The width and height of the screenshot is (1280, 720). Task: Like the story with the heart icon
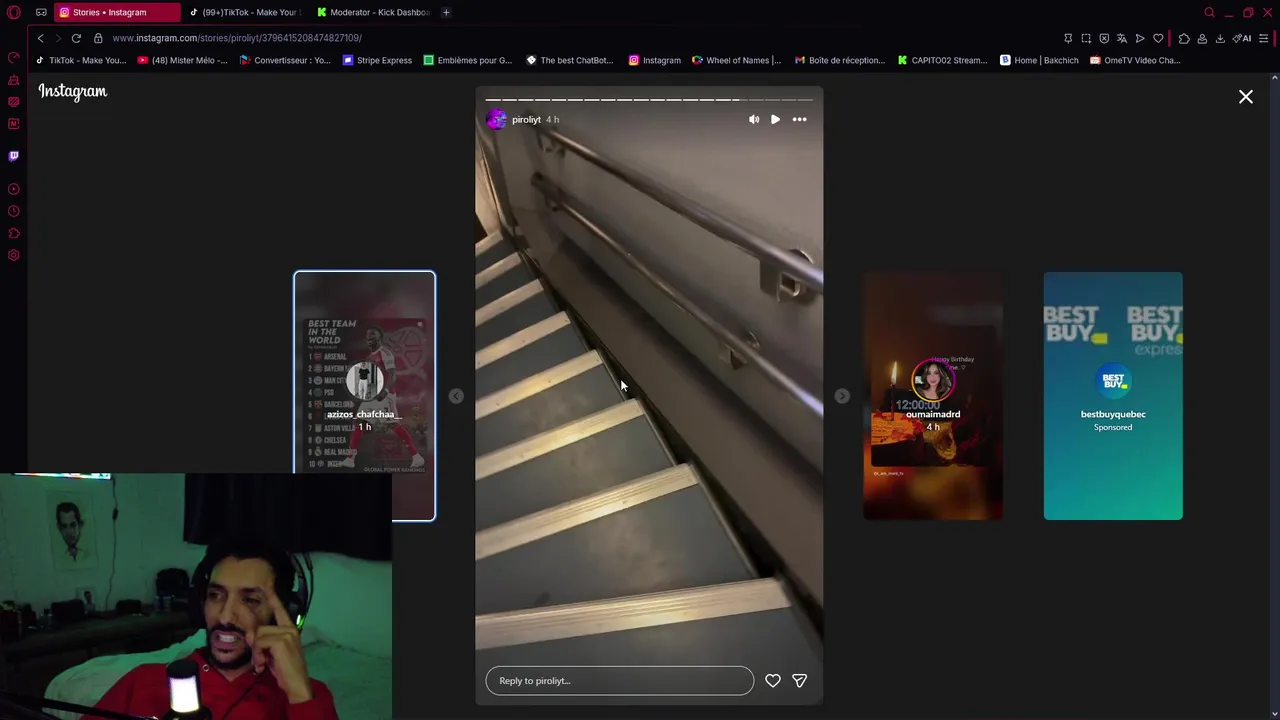[773, 681]
